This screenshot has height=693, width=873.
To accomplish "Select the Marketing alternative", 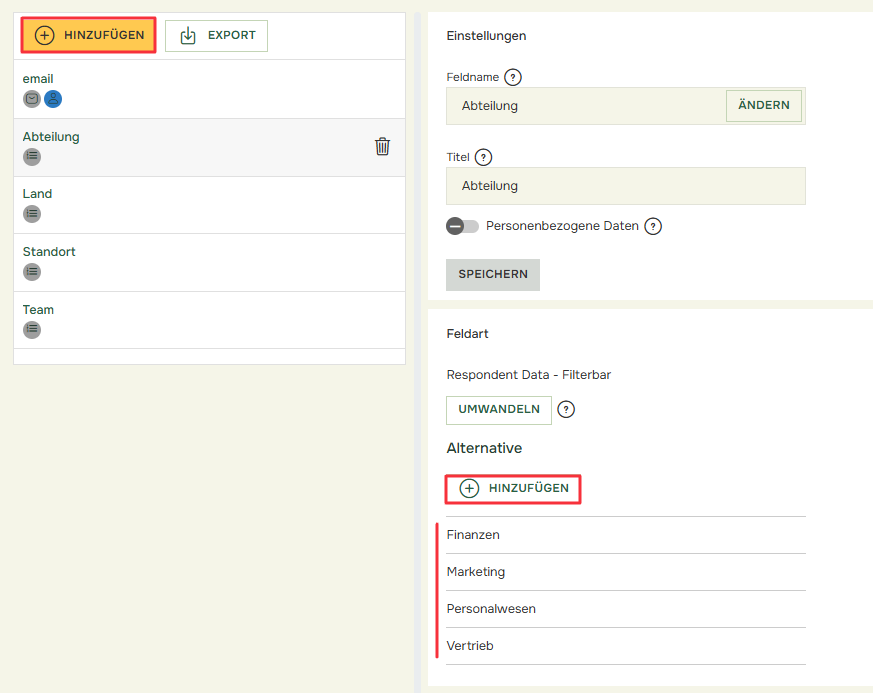I will (626, 572).
